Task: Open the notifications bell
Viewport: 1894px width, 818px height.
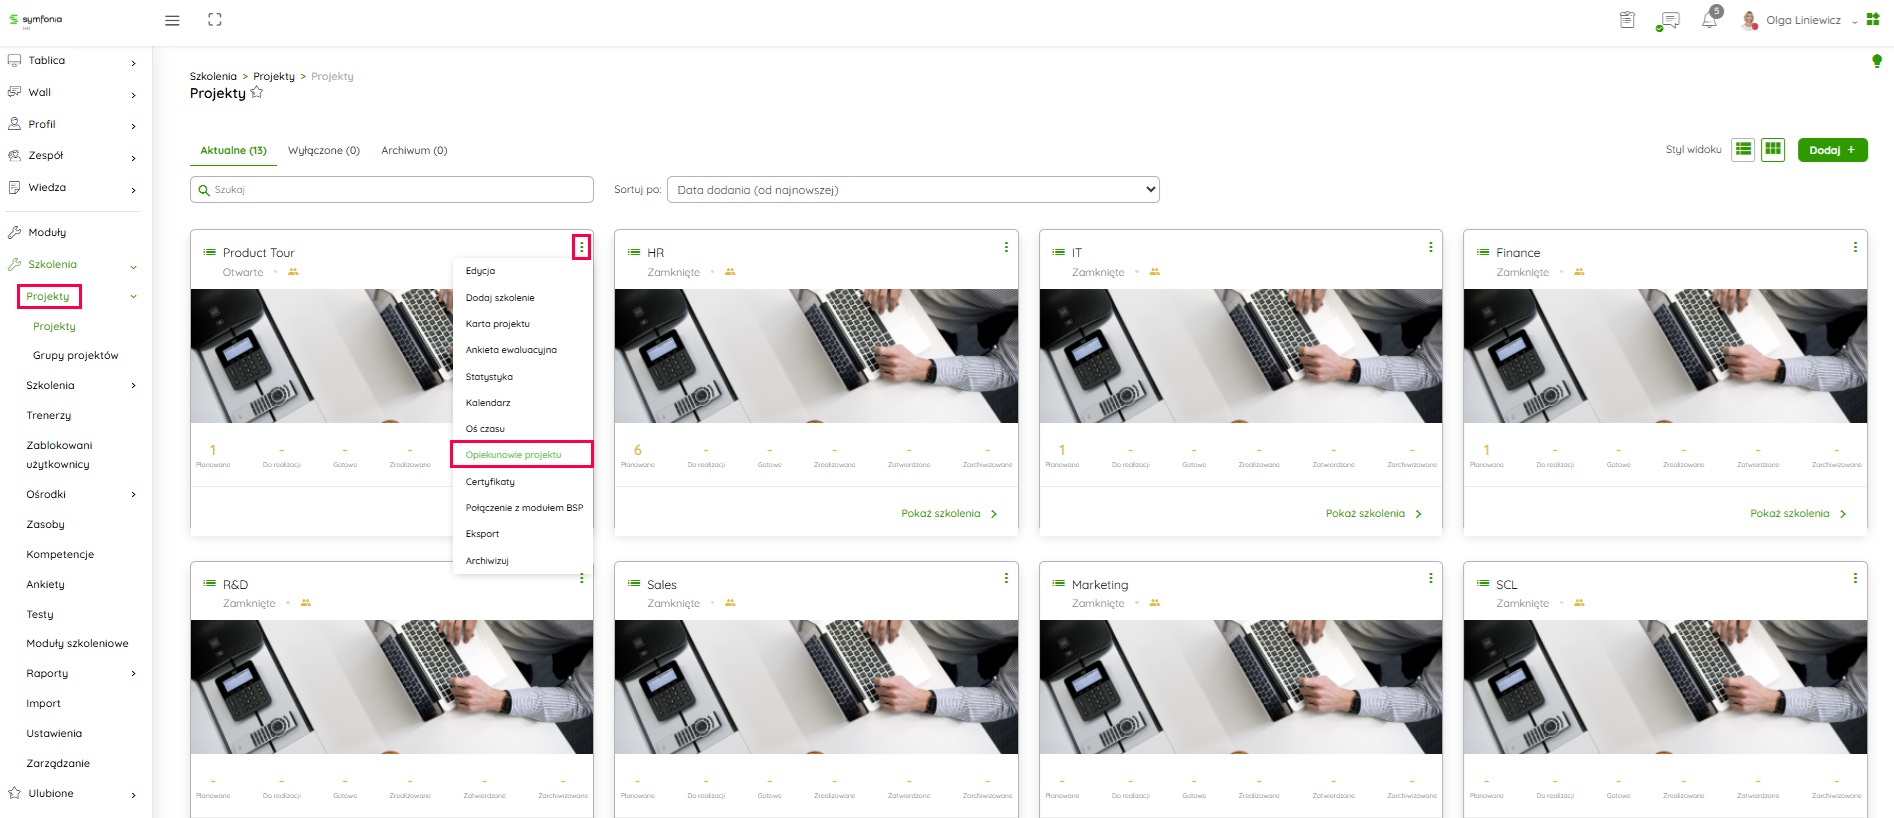Action: pyautogui.click(x=1710, y=20)
